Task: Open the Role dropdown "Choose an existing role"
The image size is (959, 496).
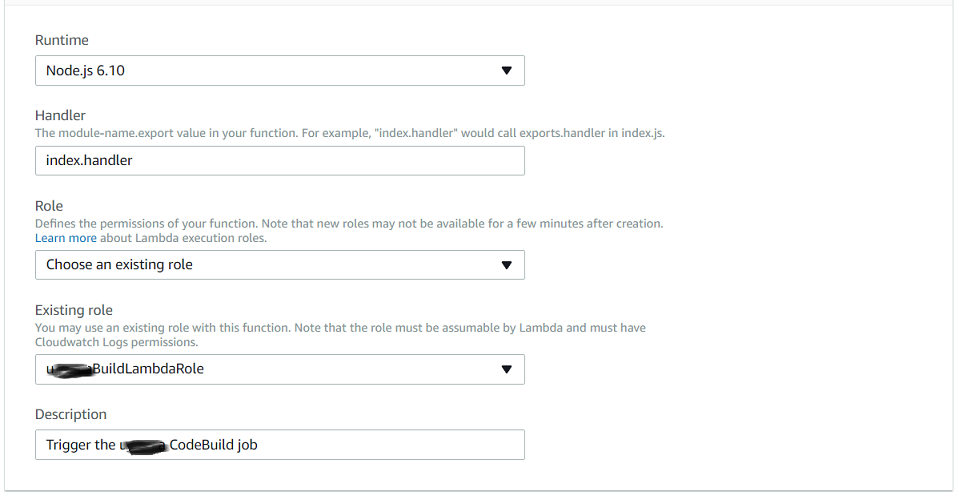Action: click(x=279, y=265)
